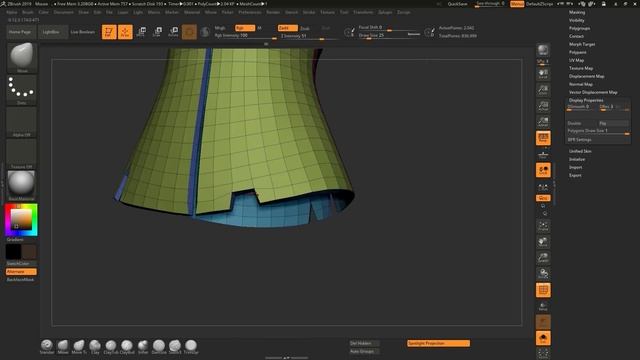Expand the Visibility sub-palette
The height and width of the screenshot is (360, 640).
pyautogui.click(x=576, y=20)
